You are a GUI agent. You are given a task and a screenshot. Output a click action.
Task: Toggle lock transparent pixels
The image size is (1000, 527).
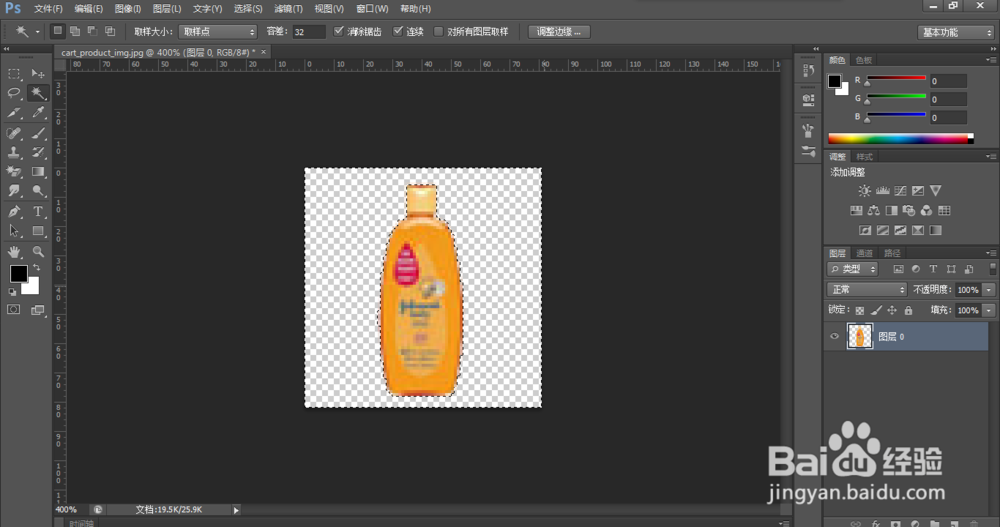pyautogui.click(x=860, y=310)
